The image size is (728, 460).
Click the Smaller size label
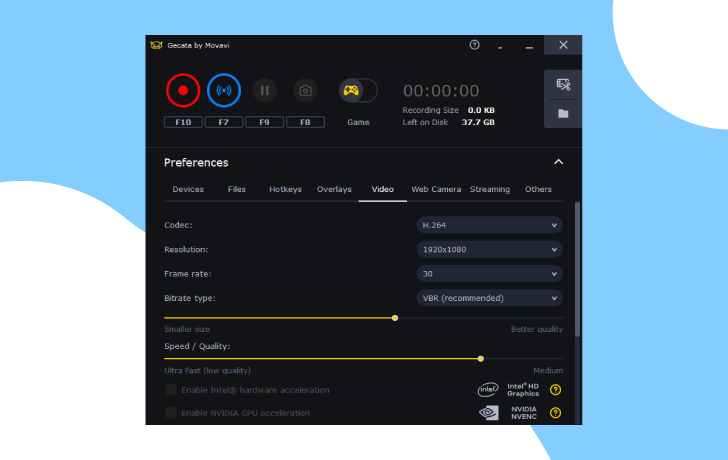(187, 329)
